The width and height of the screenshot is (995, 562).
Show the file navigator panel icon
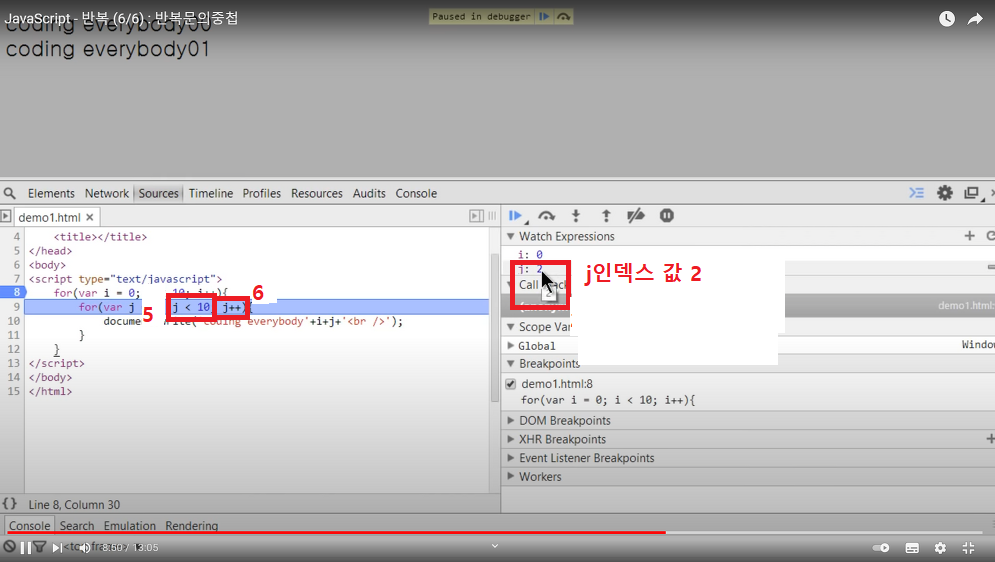click(x=6, y=216)
